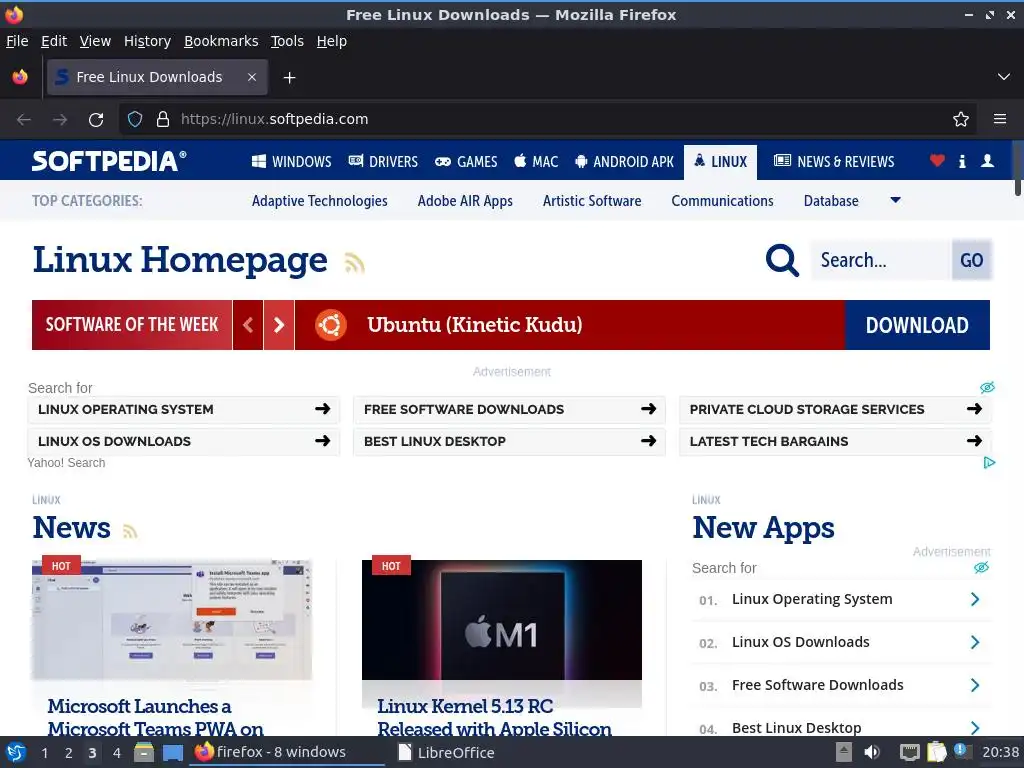Open the file manager icon in taskbar
The height and width of the screenshot is (768, 1024).
144,752
